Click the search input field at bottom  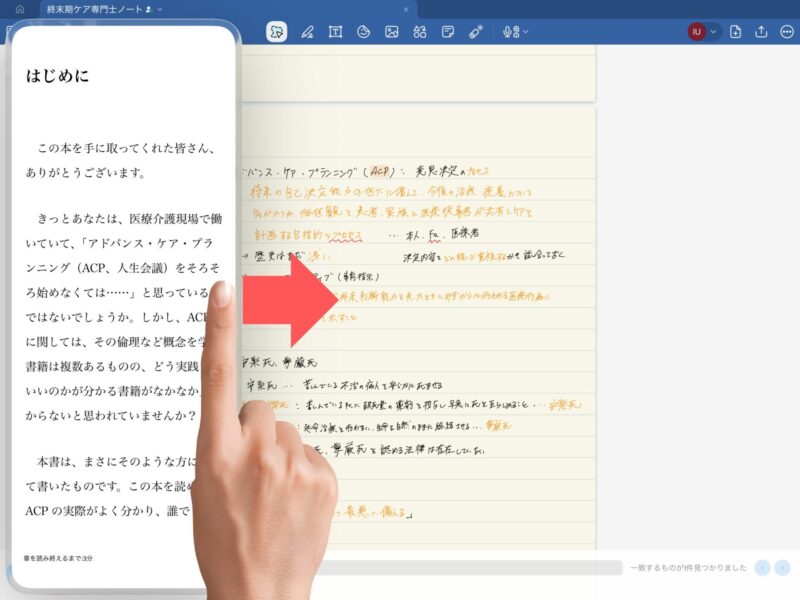coord(470,568)
